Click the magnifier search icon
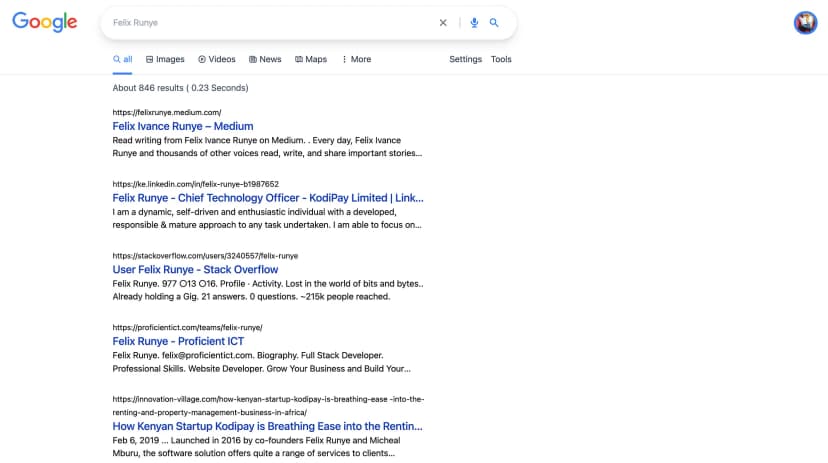Viewport: 828px width, 463px height. point(494,23)
